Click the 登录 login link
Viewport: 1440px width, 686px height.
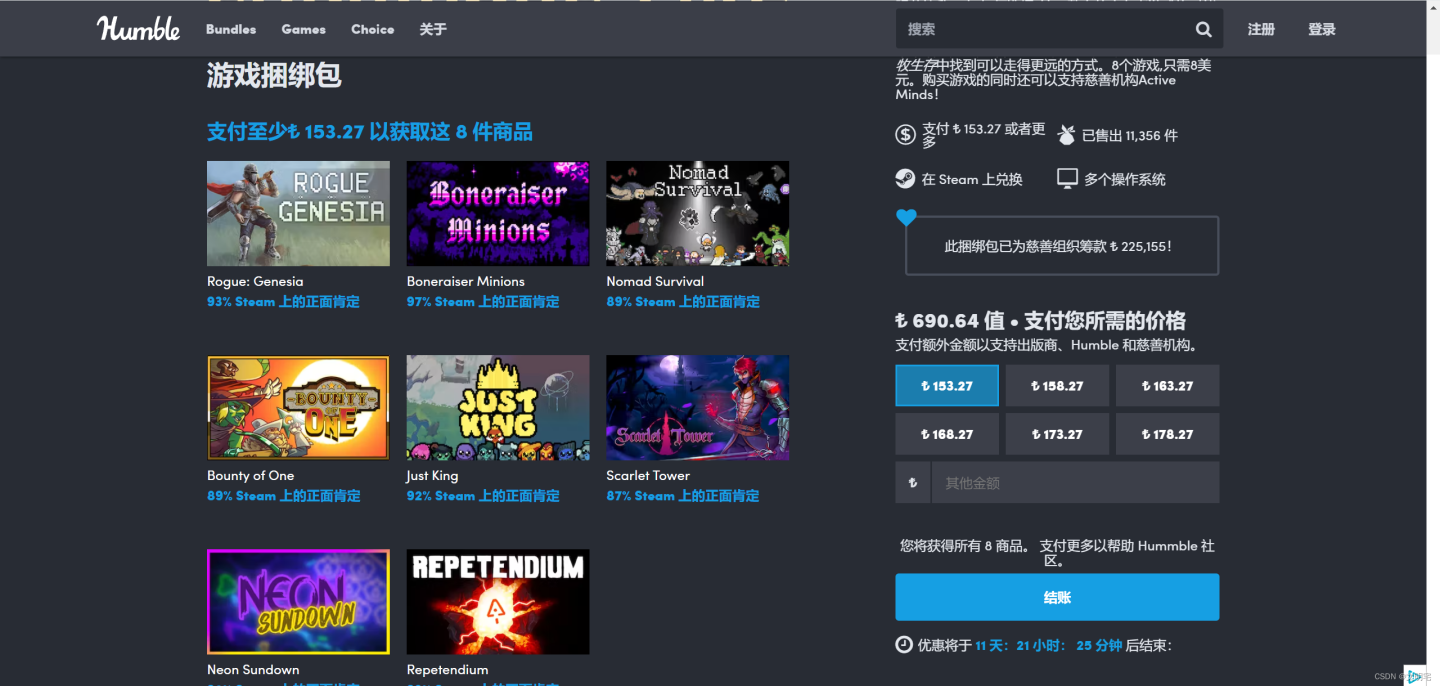click(1322, 29)
